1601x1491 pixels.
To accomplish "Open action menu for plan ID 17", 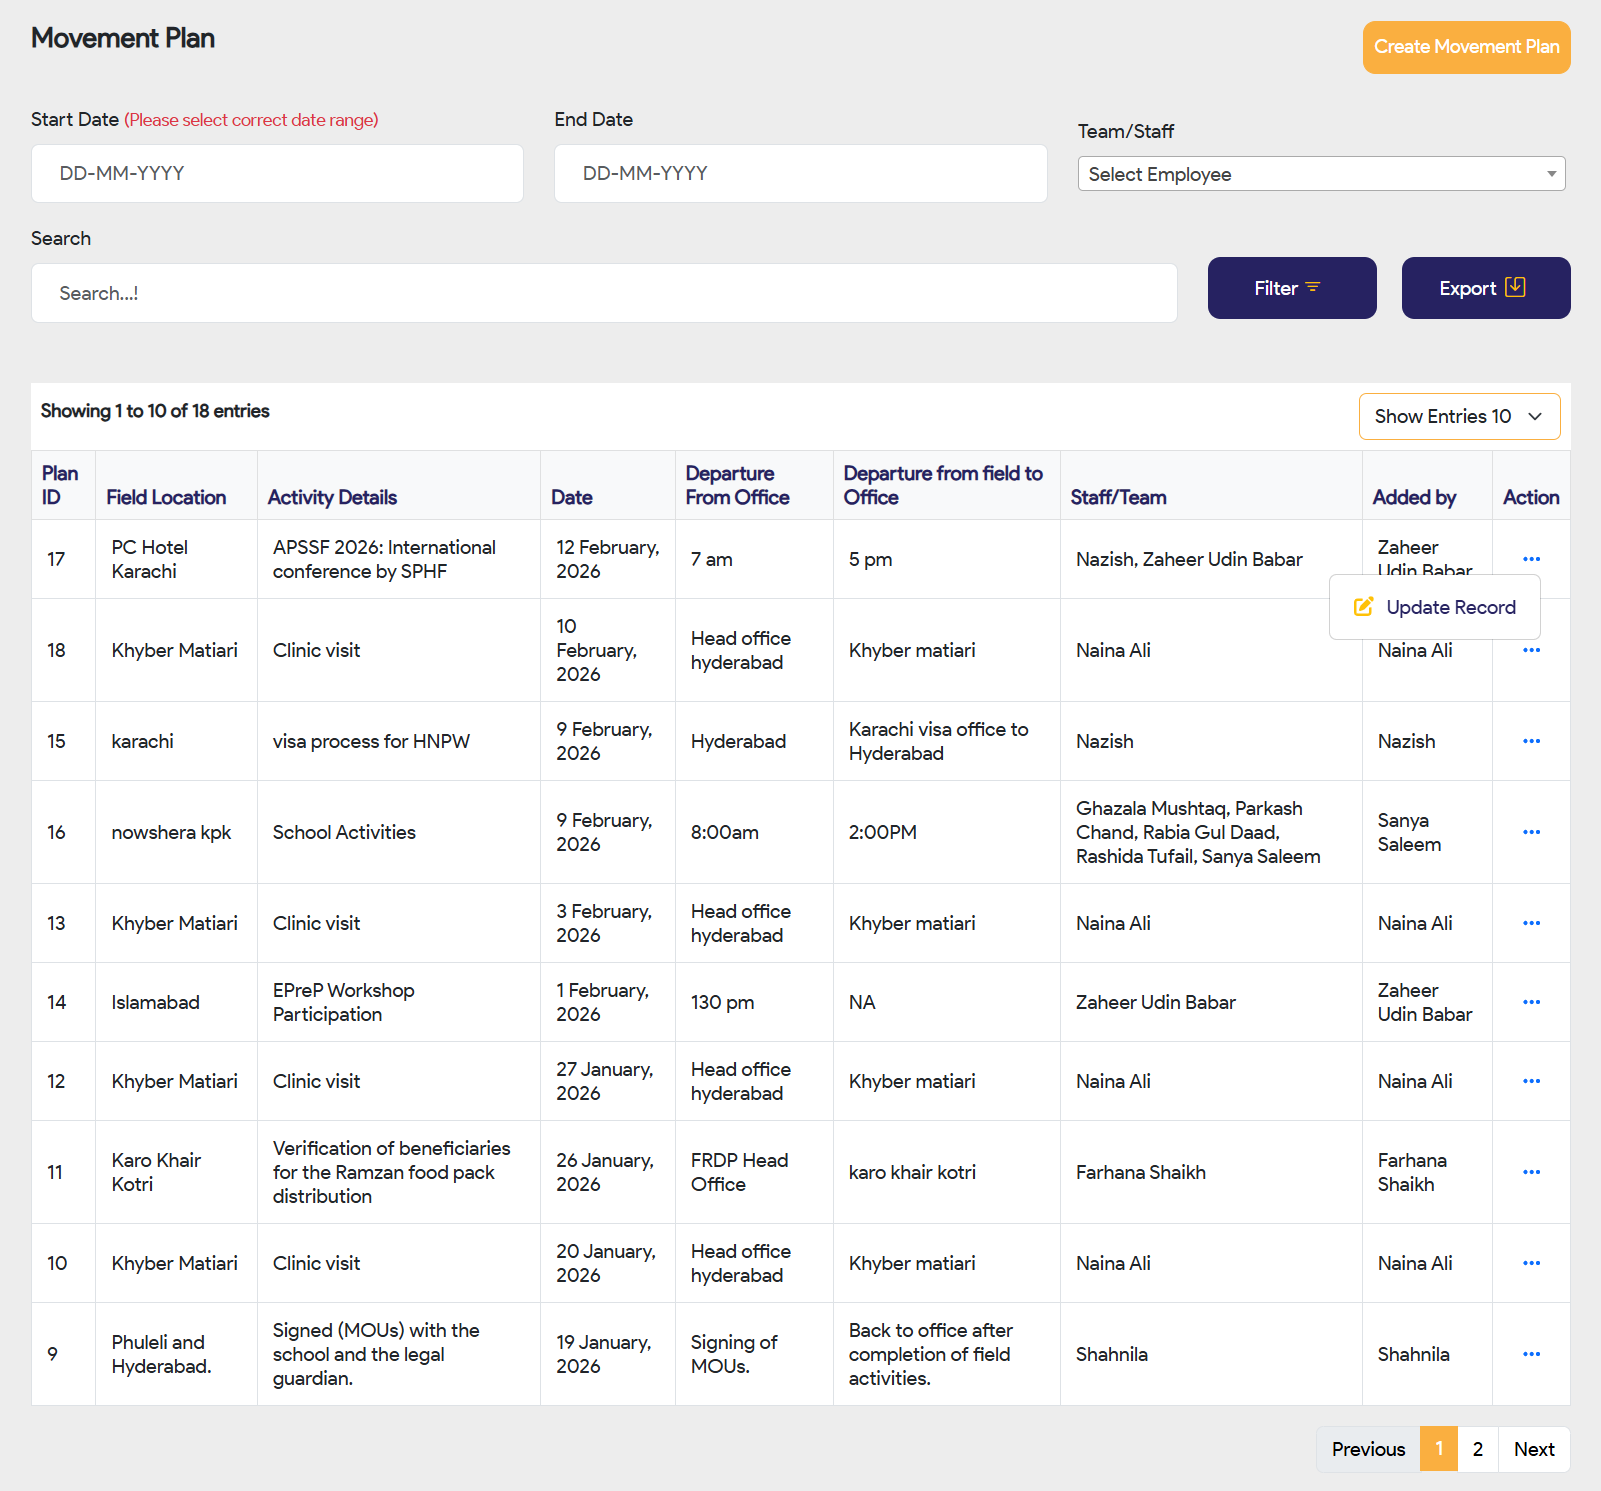I will point(1531,559).
